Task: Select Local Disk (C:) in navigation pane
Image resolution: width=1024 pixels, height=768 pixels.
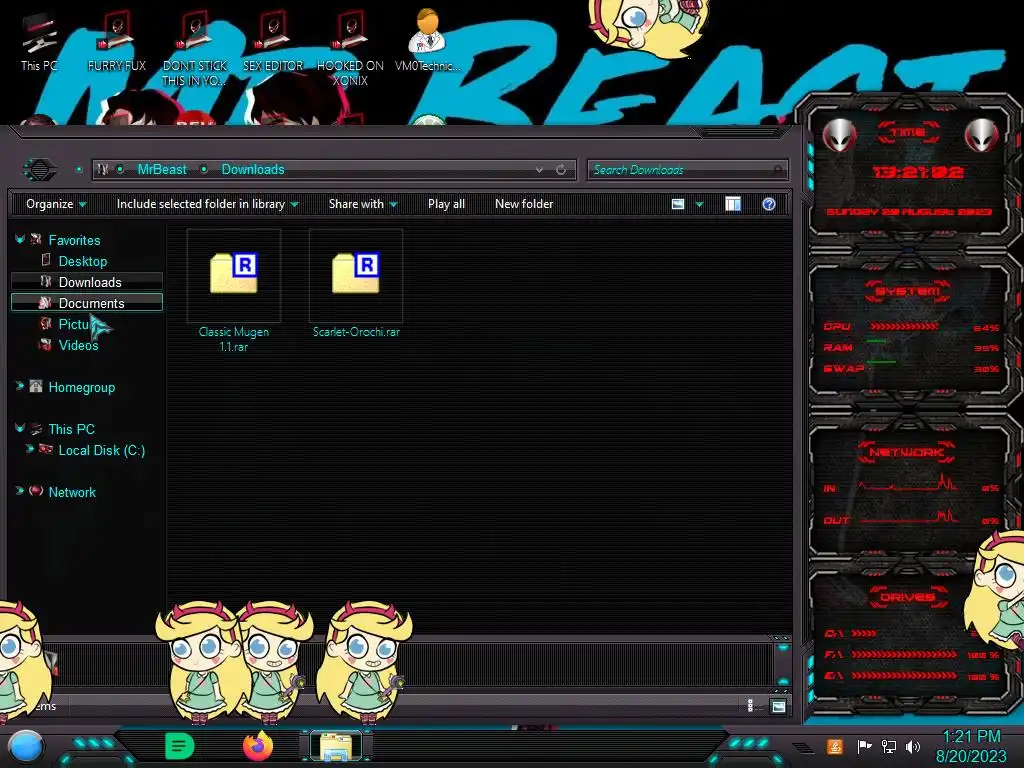Action: coord(102,451)
